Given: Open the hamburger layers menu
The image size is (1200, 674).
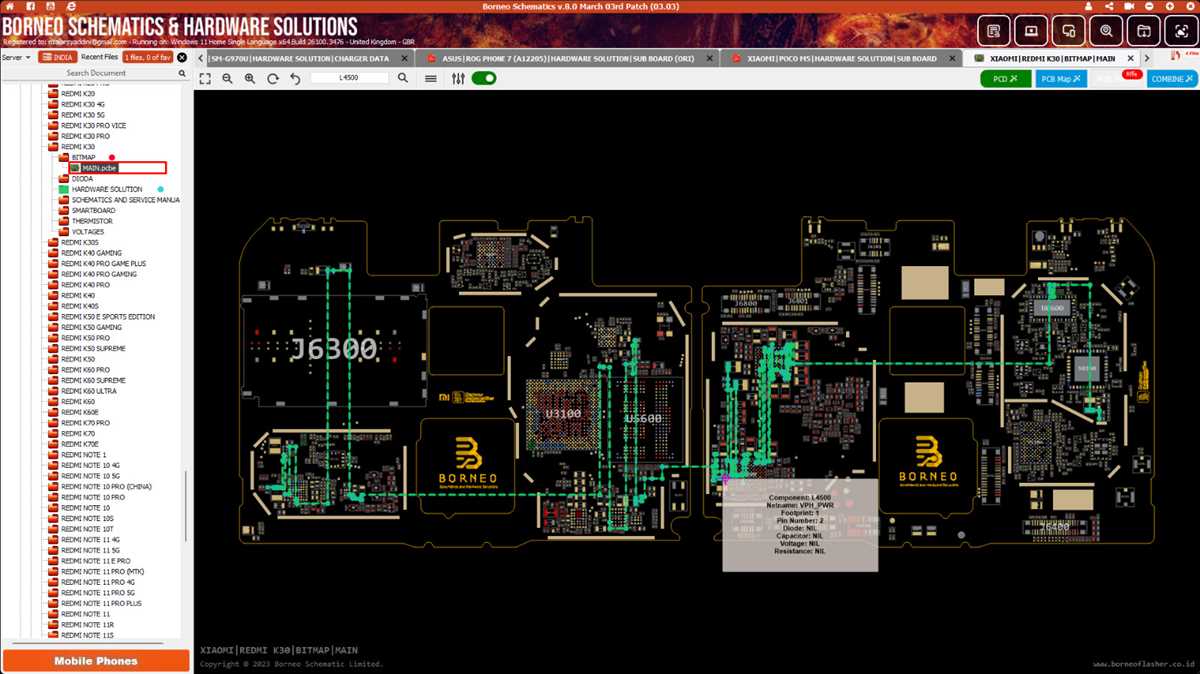Looking at the screenshot, I should [431, 78].
